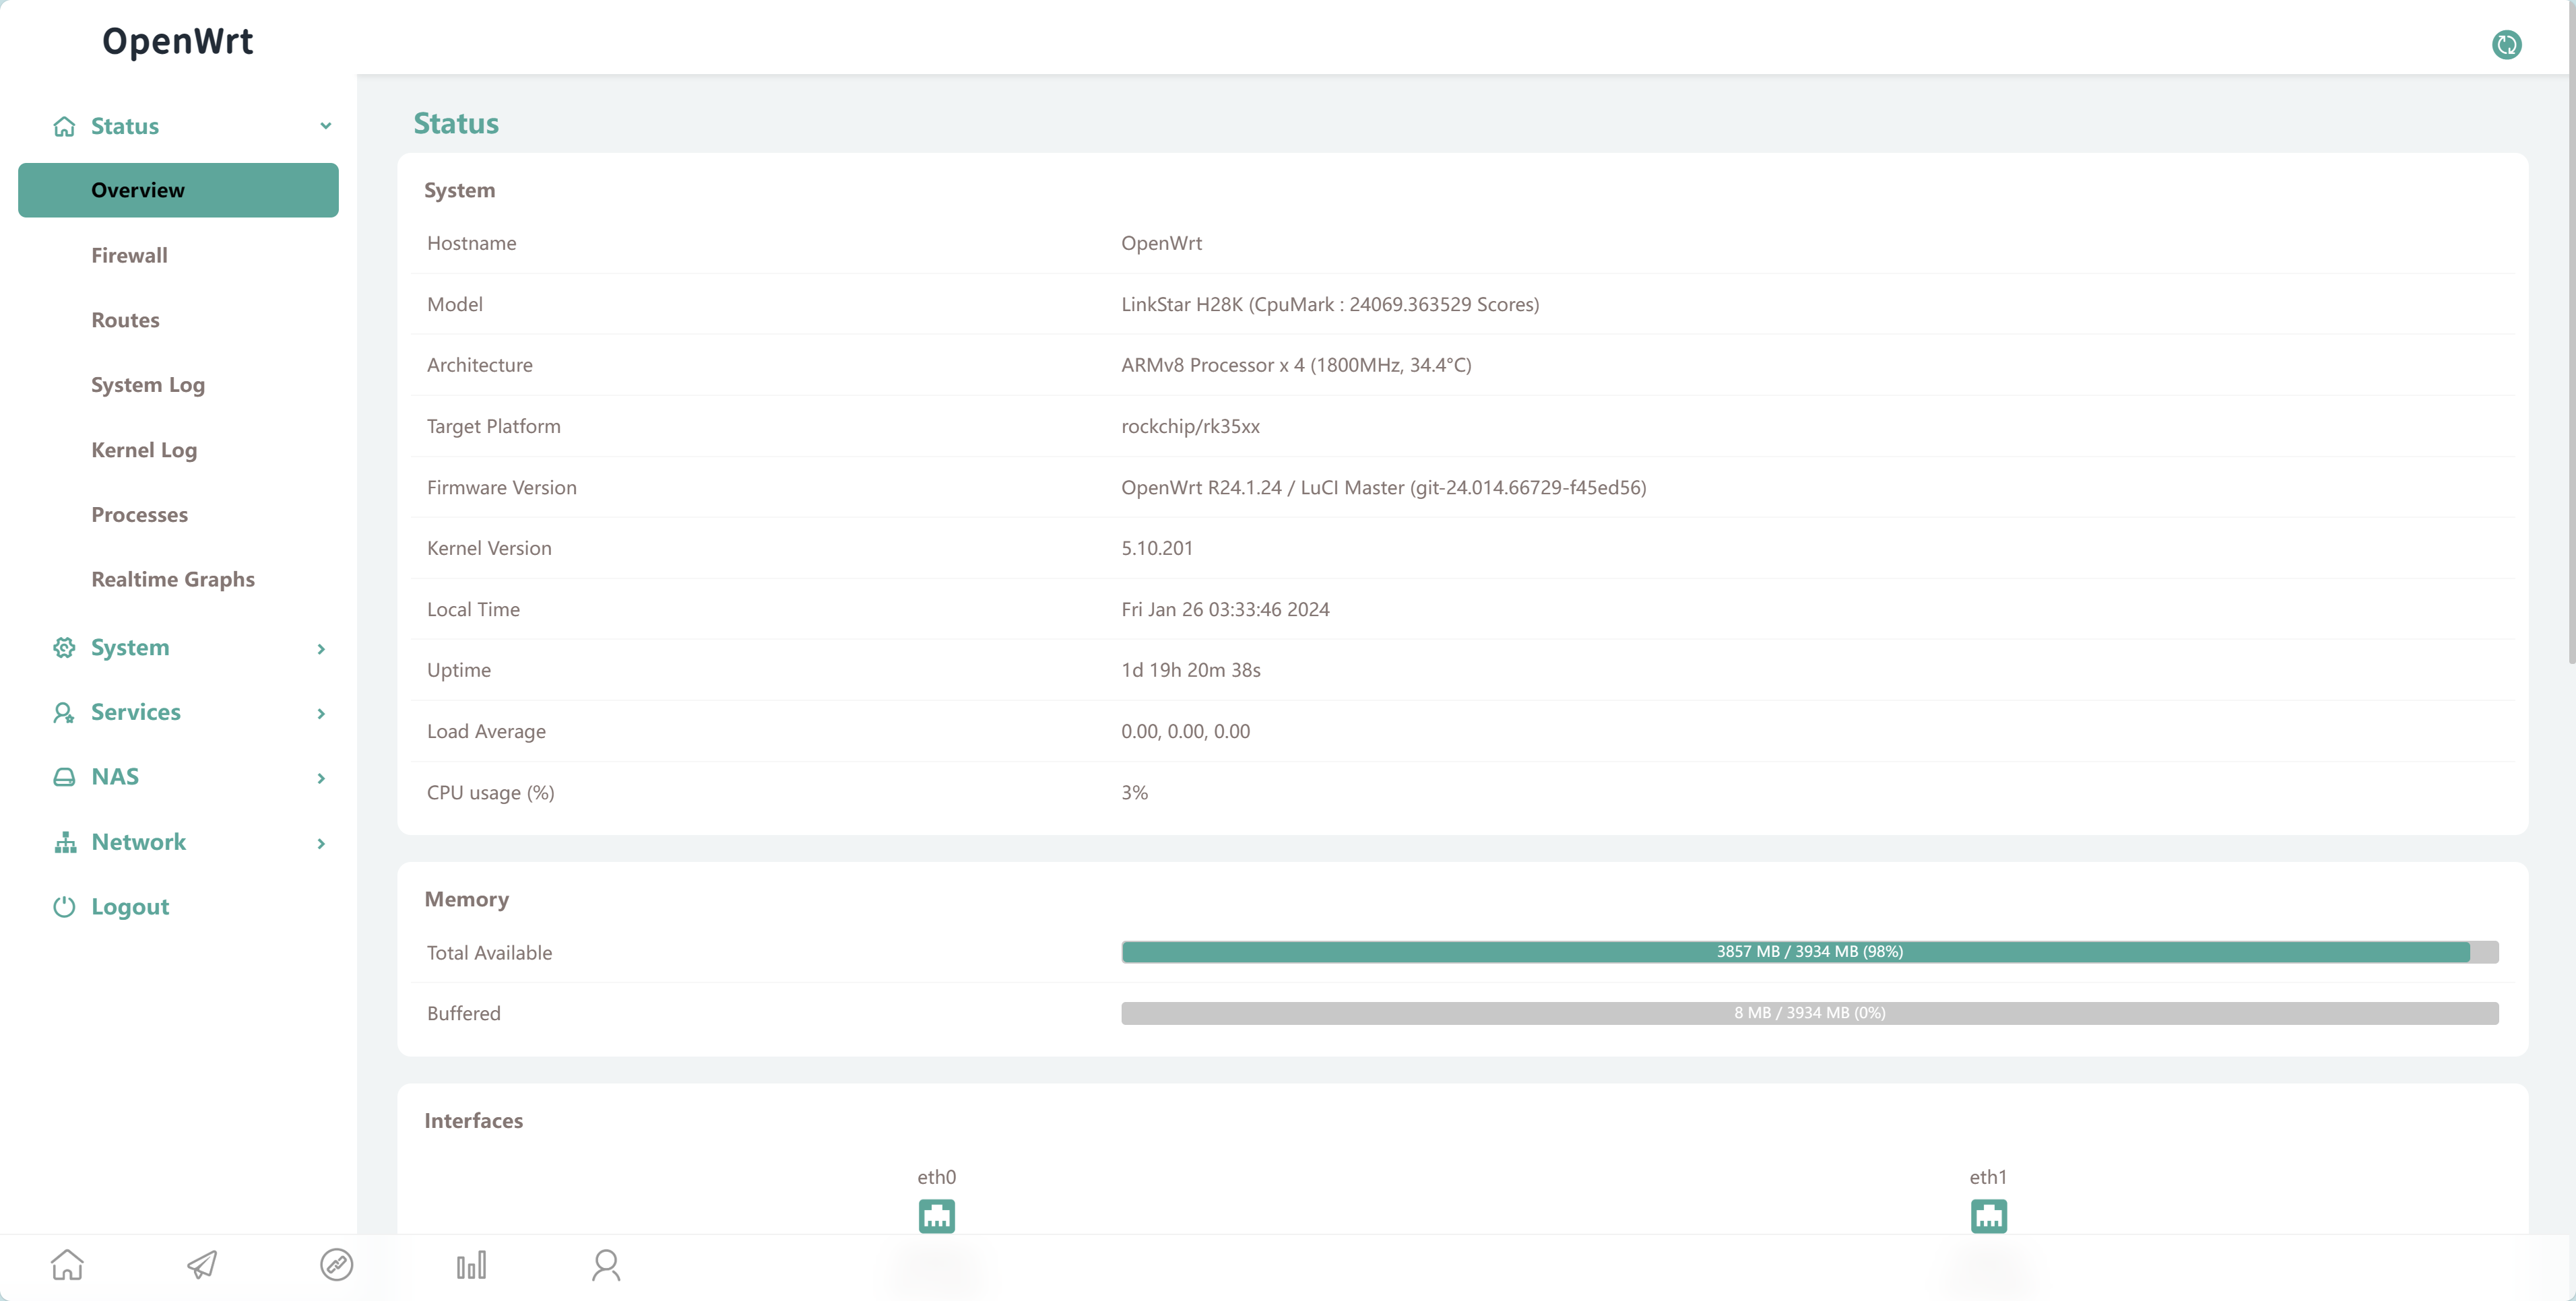Screen dimensions: 2576x1301
Task: Click the Status page title
Action: (456, 123)
